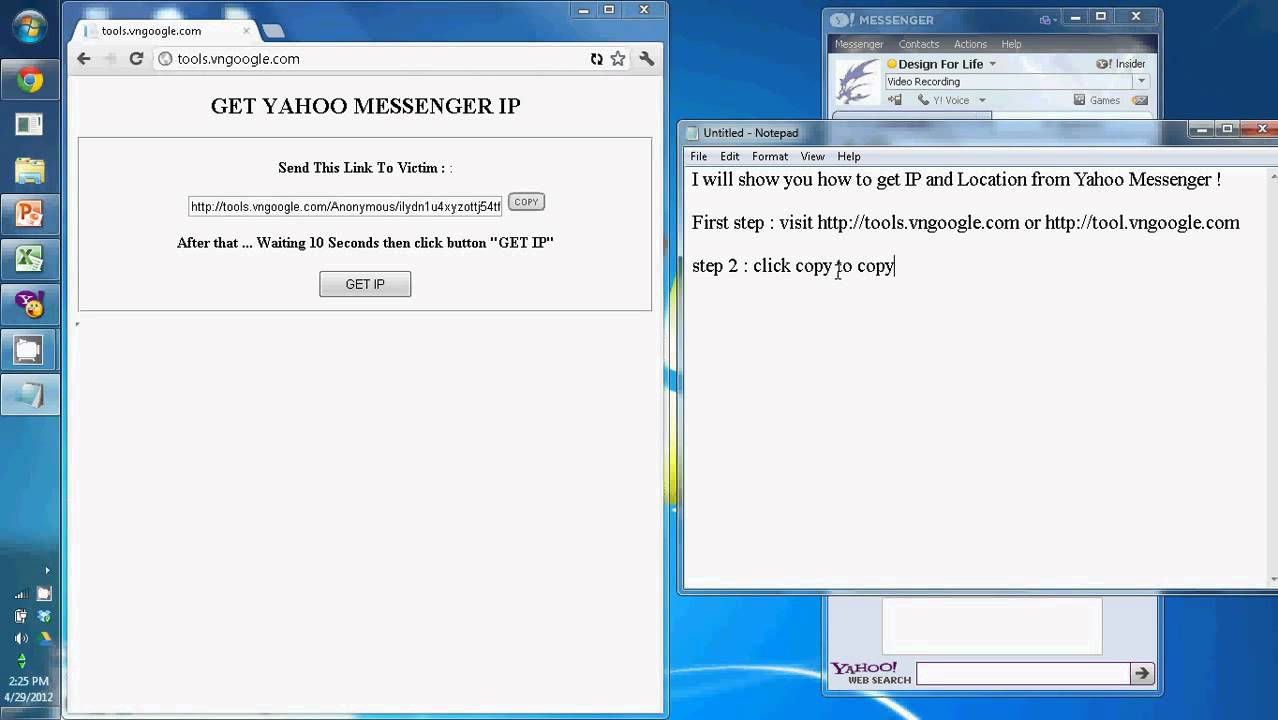Open Notepad Edit menu
Screen dimensions: 1278x720
coord(730,156)
